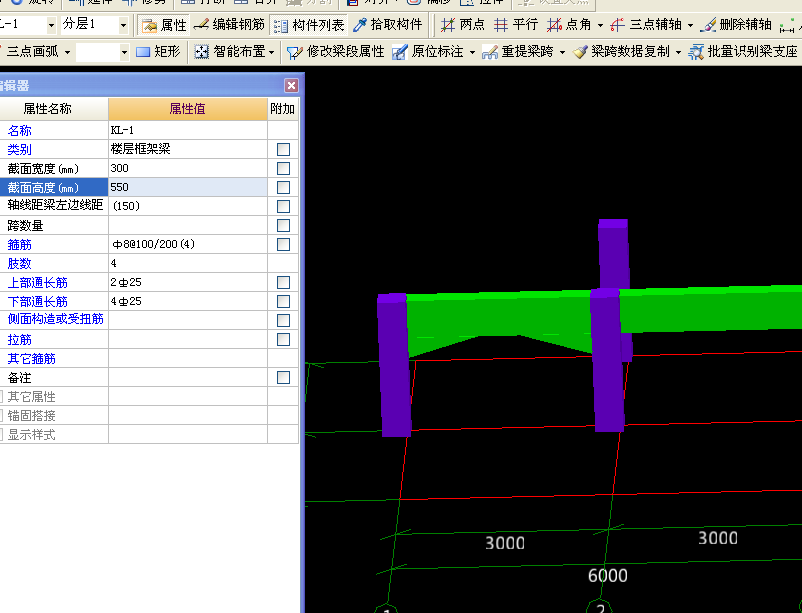Image resolution: width=802 pixels, height=613 pixels.
Task: Click the 箍筋 property name link
Action: point(19,245)
